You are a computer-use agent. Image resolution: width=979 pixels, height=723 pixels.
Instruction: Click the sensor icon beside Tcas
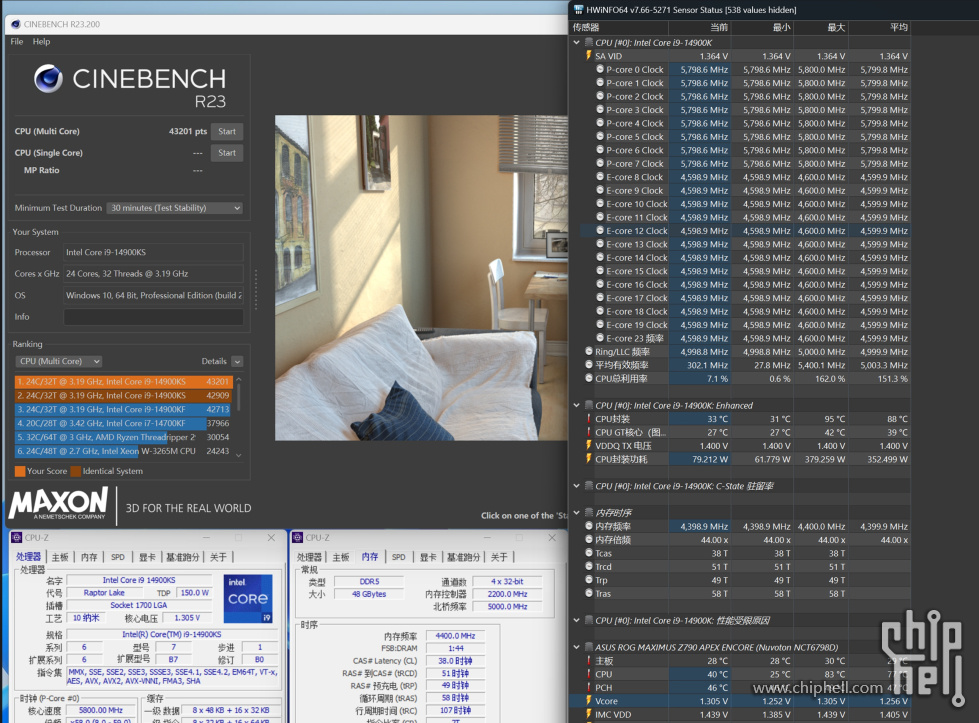click(589, 553)
